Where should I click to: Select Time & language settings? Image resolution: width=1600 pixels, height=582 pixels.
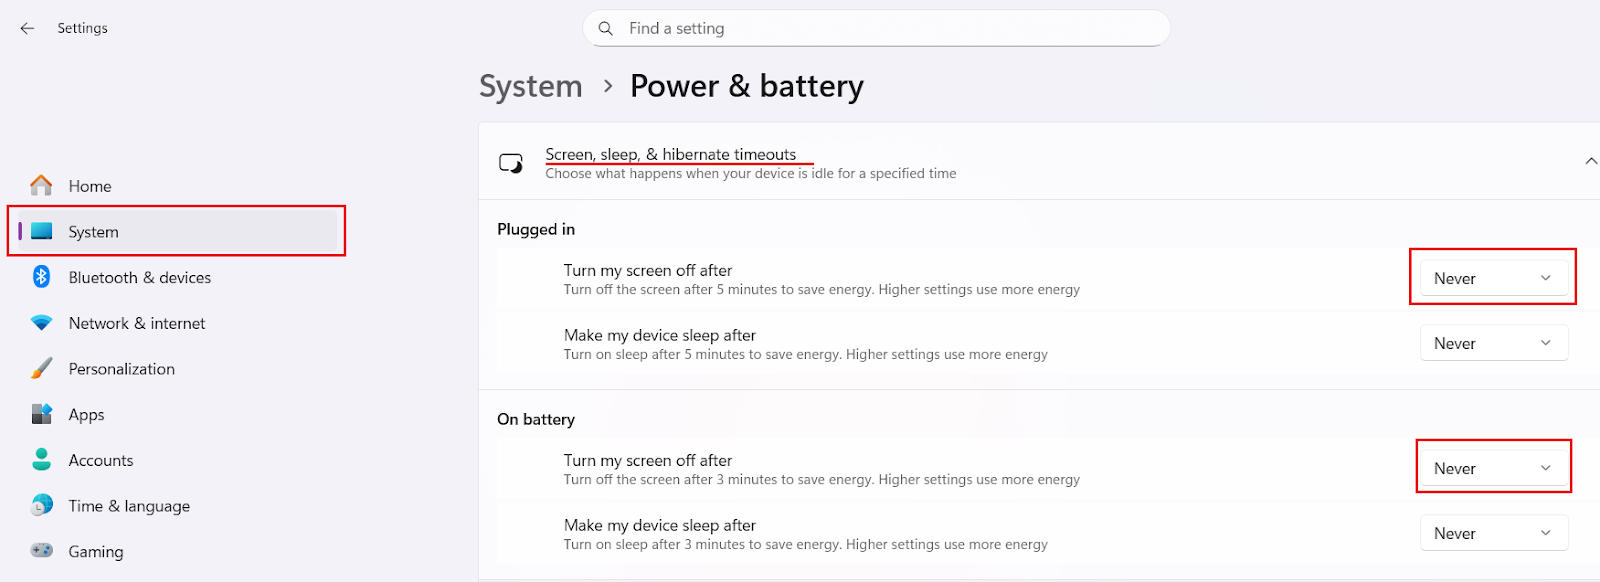tap(129, 505)
